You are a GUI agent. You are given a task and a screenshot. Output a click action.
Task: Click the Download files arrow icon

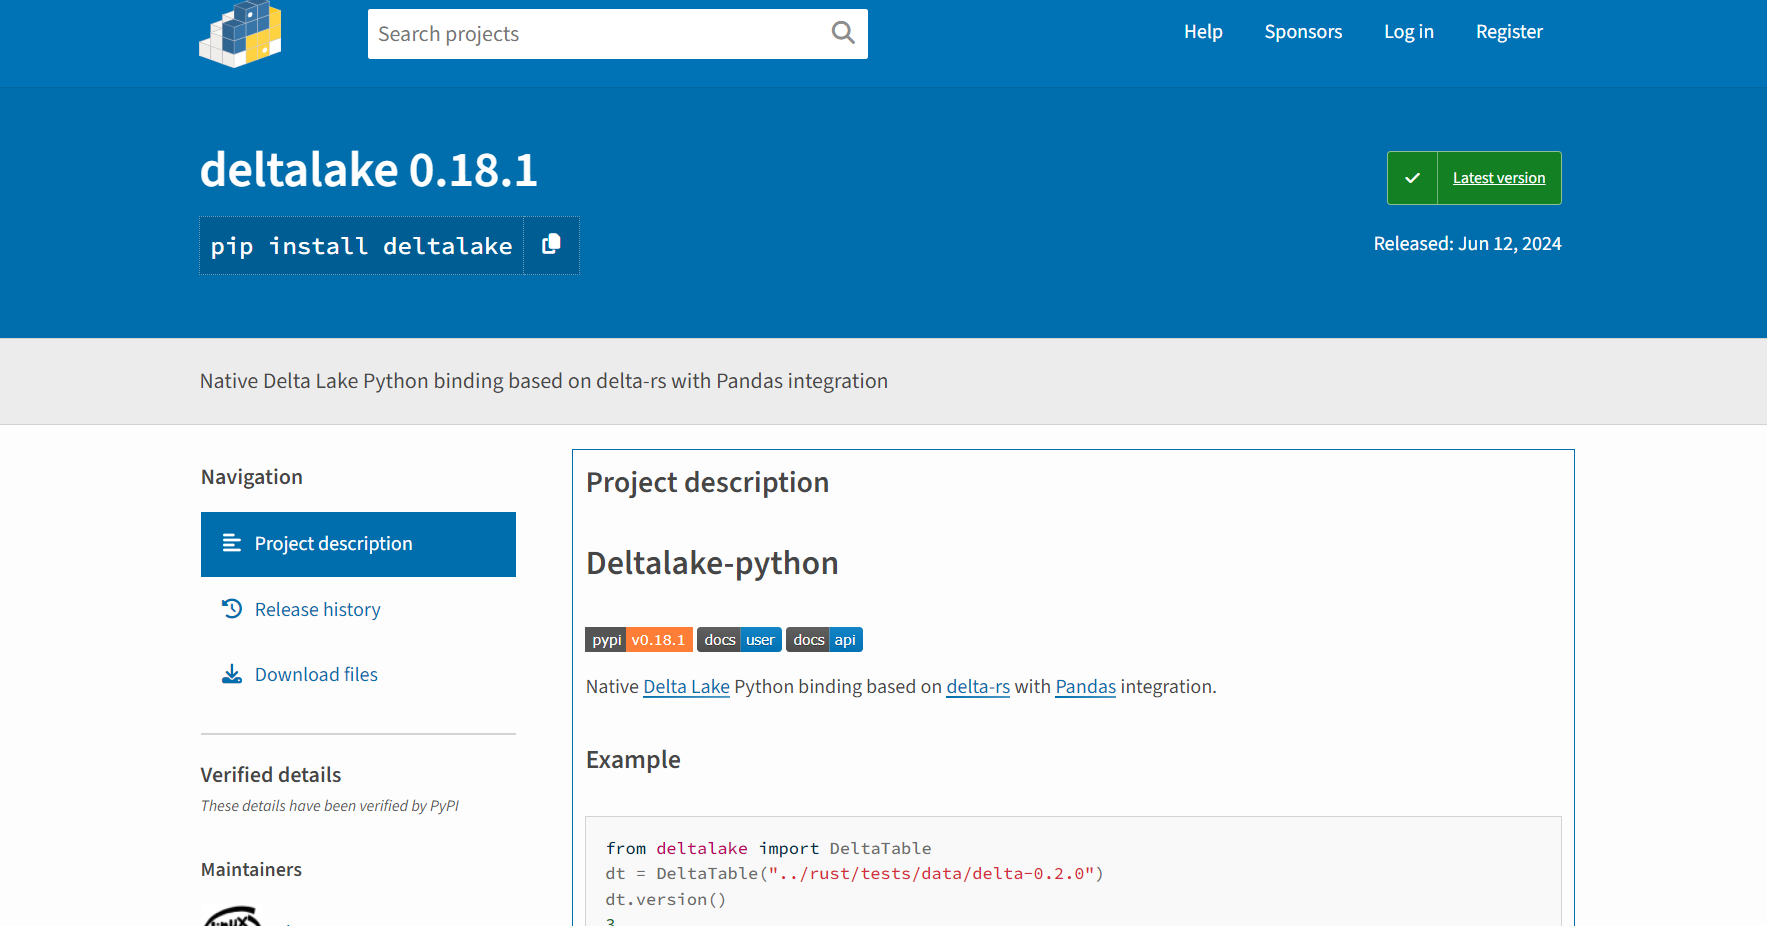(232, 674)
